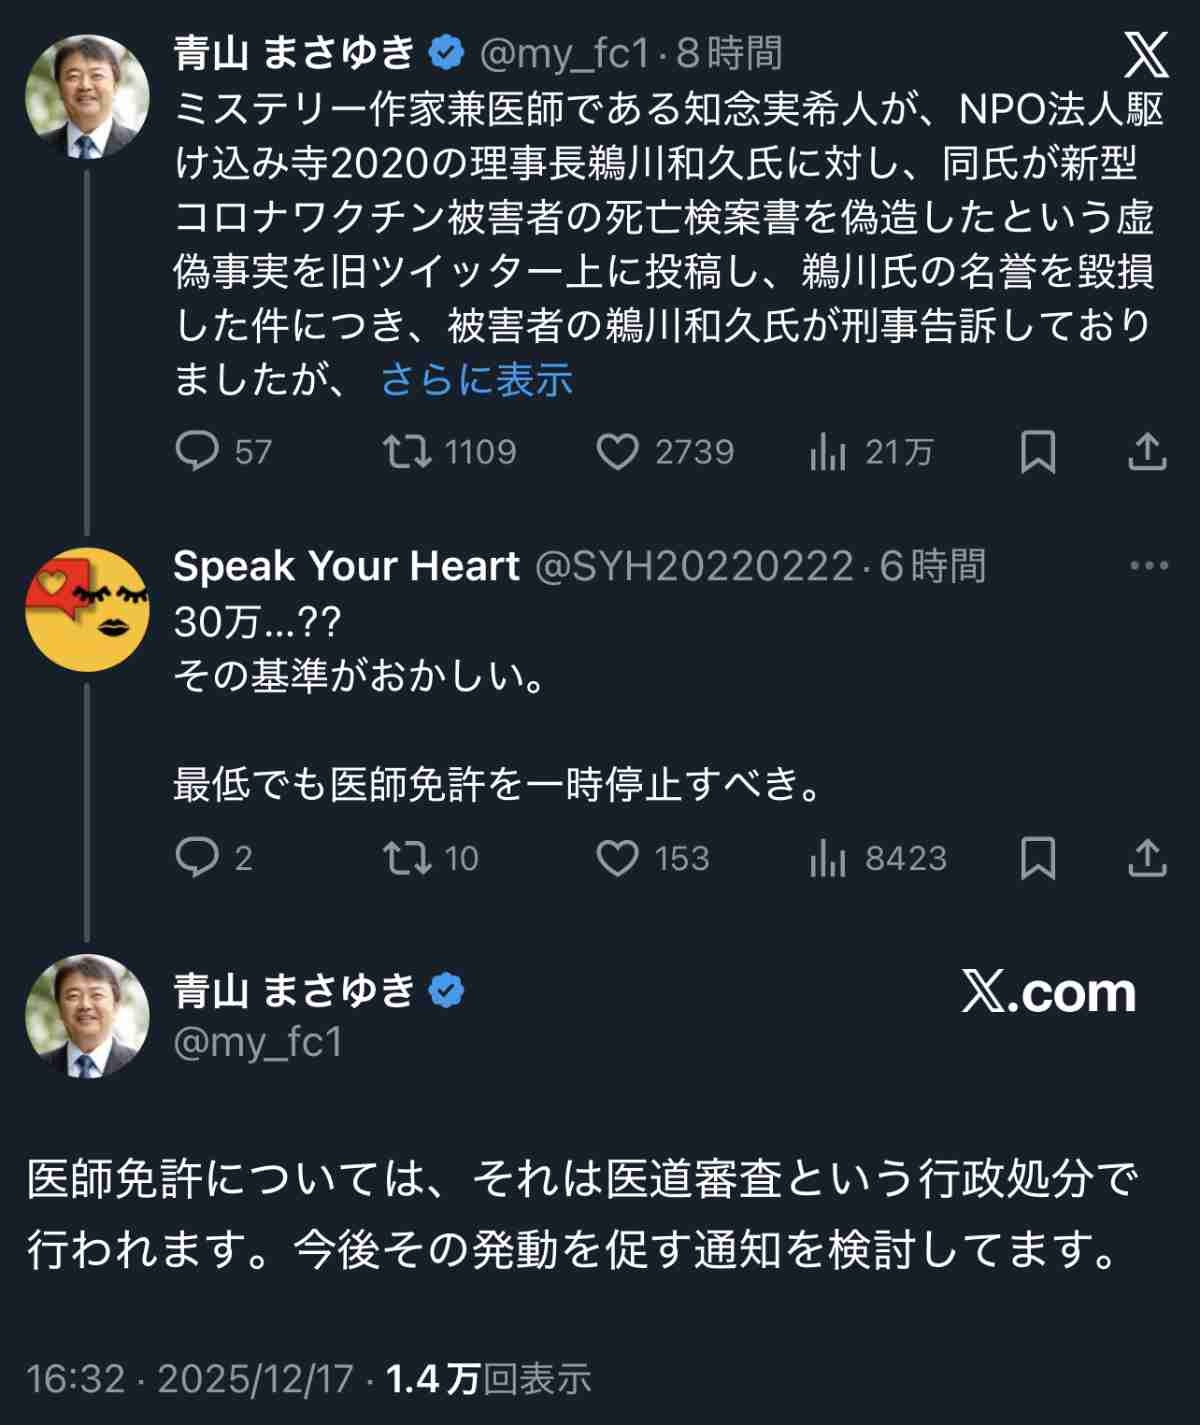The height and width of the screenshot is (1425, 1200).
Task: View analytics of the 21万 views post
Action: [x=827, y=454]
